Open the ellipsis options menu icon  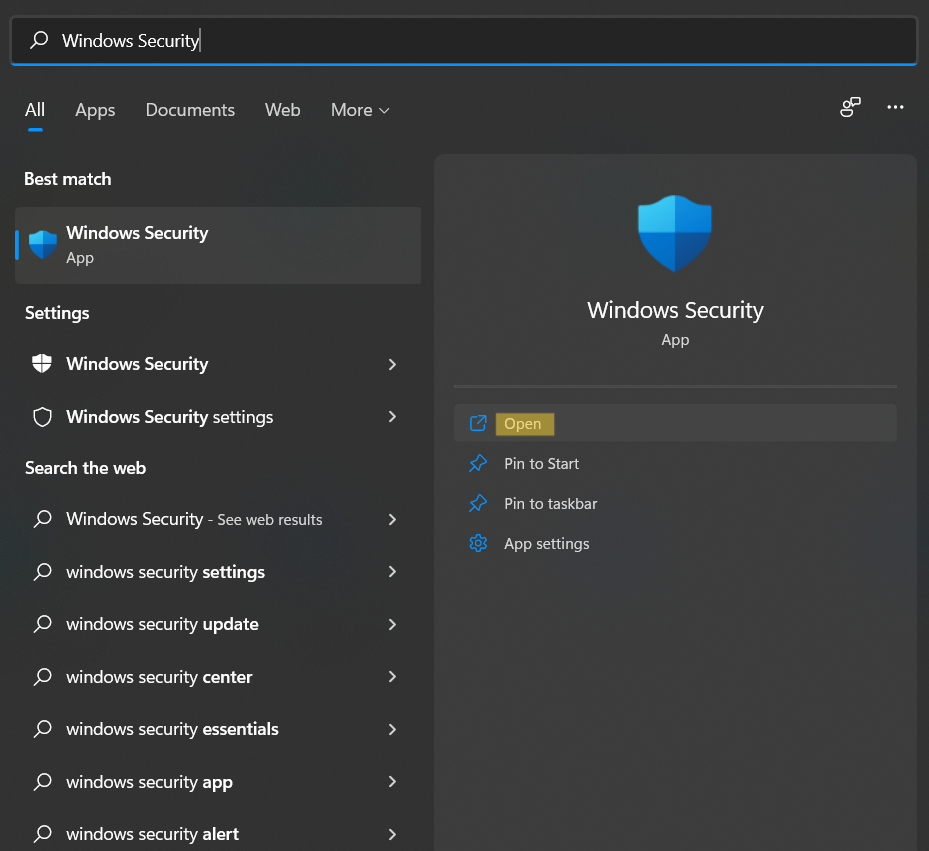[x=895, y=107]
